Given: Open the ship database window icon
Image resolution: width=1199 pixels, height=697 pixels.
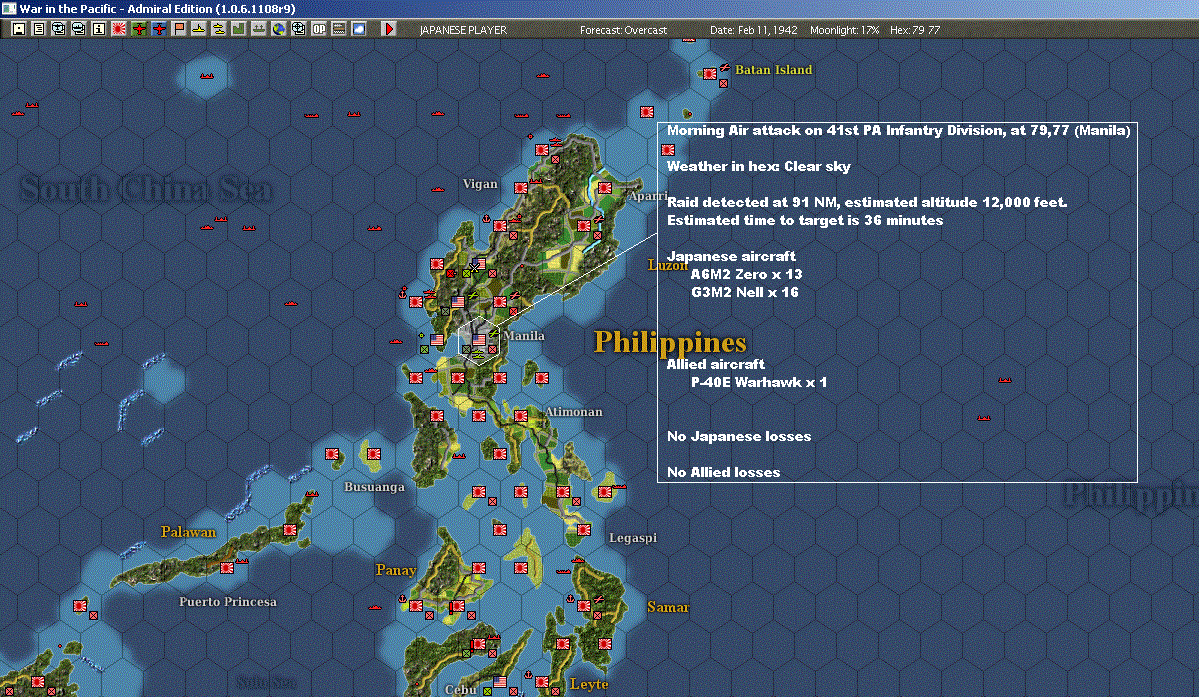Looking at the screenshot, I should point(79,28).
